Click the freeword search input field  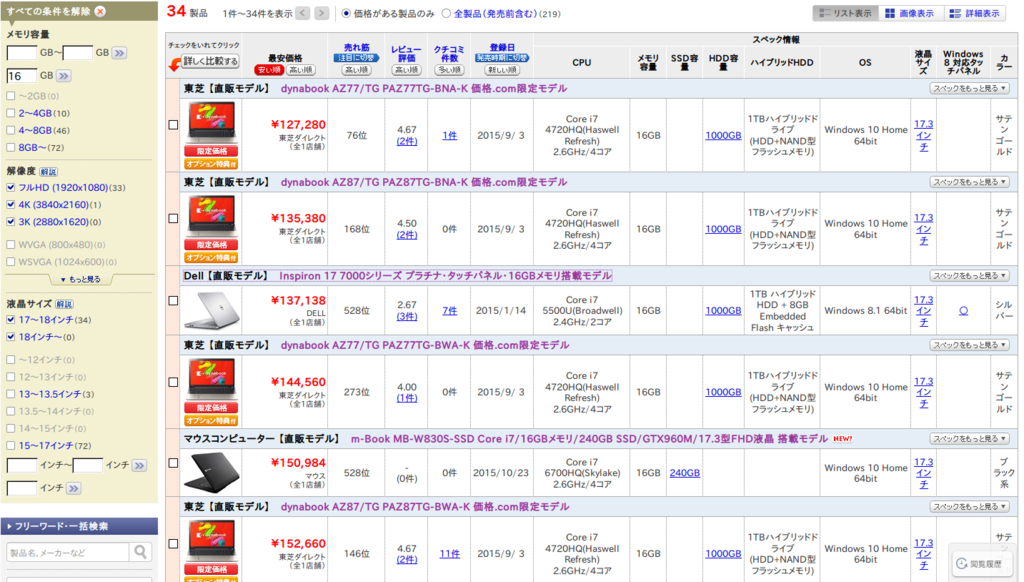tap(65, 551)
